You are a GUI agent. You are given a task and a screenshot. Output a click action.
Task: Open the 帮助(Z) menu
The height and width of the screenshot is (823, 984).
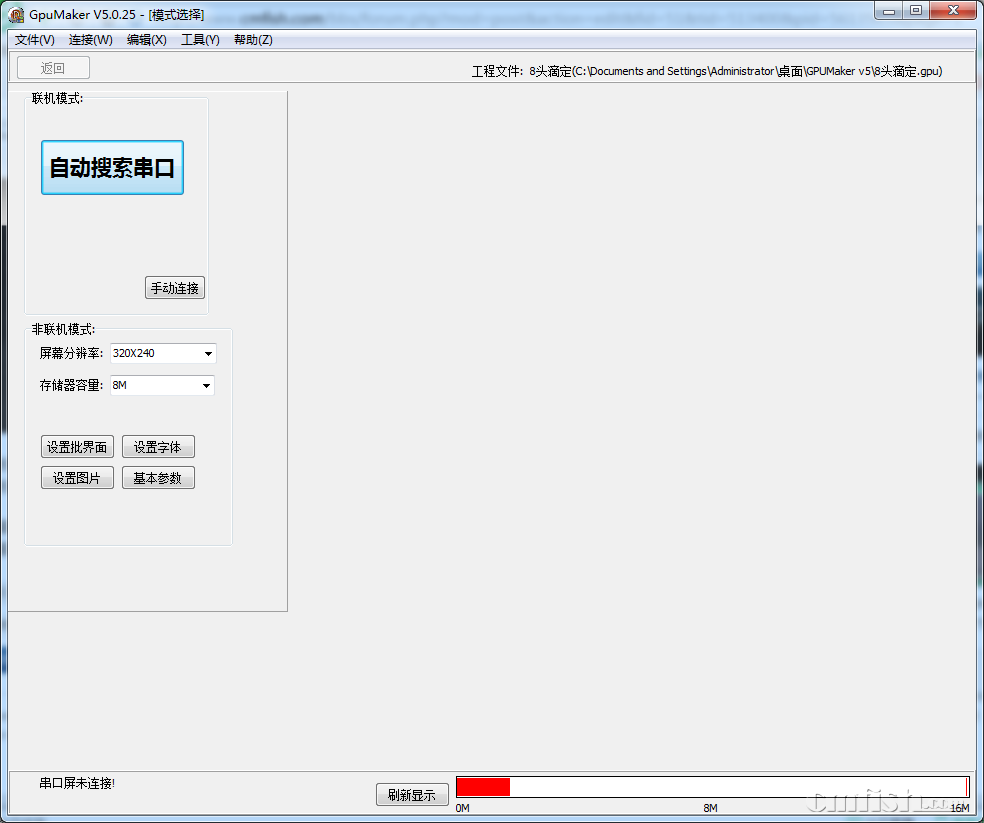(253, 40)
